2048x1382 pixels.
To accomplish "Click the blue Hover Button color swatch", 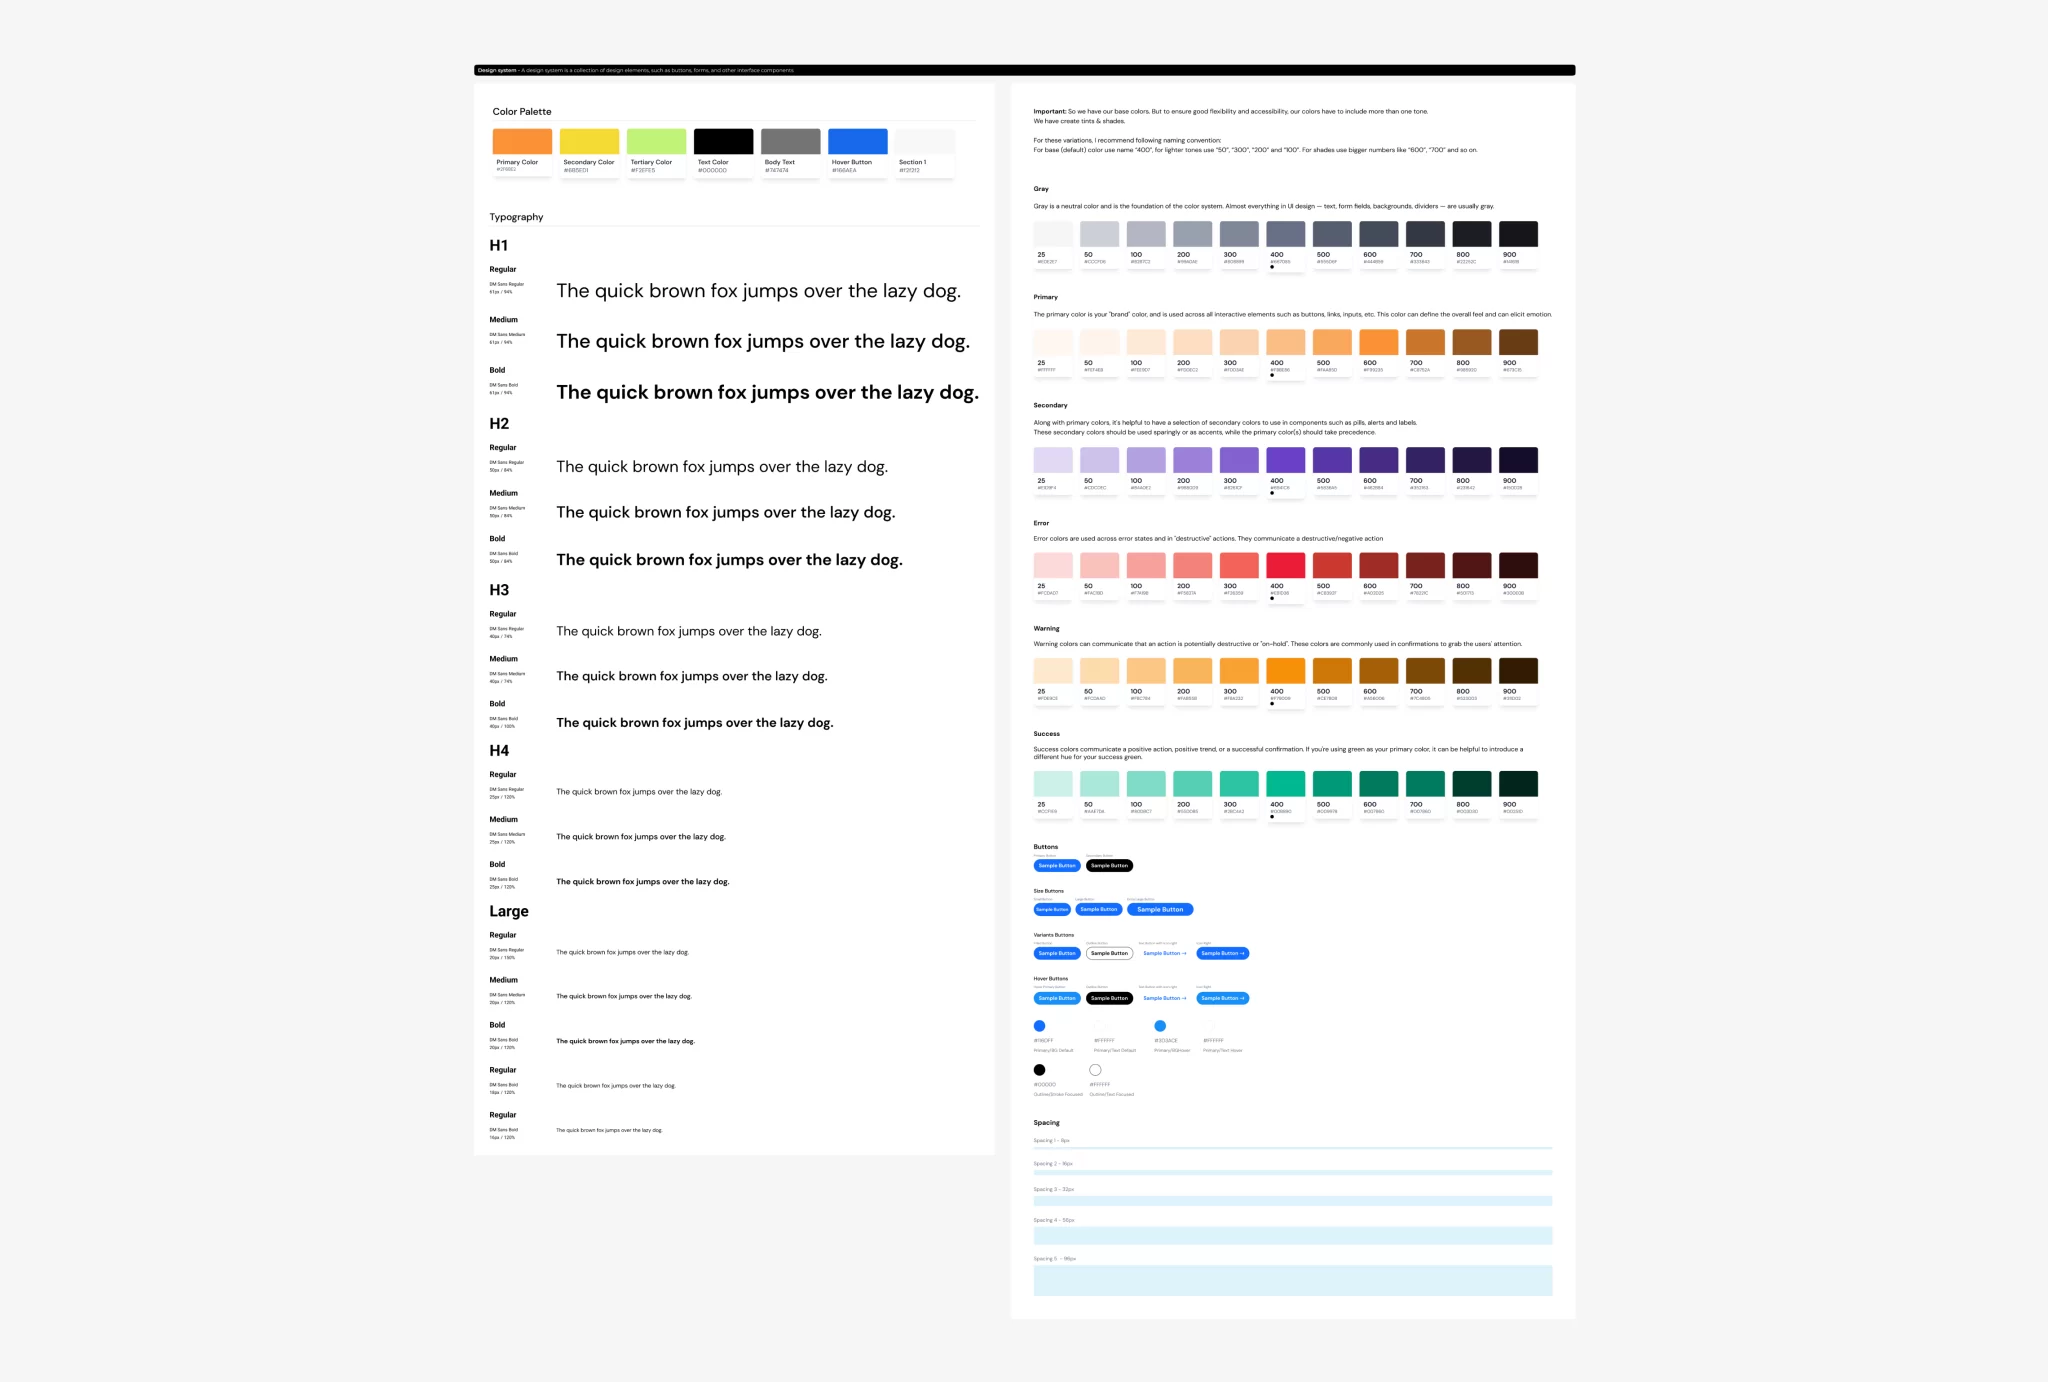I will point(857,141).
